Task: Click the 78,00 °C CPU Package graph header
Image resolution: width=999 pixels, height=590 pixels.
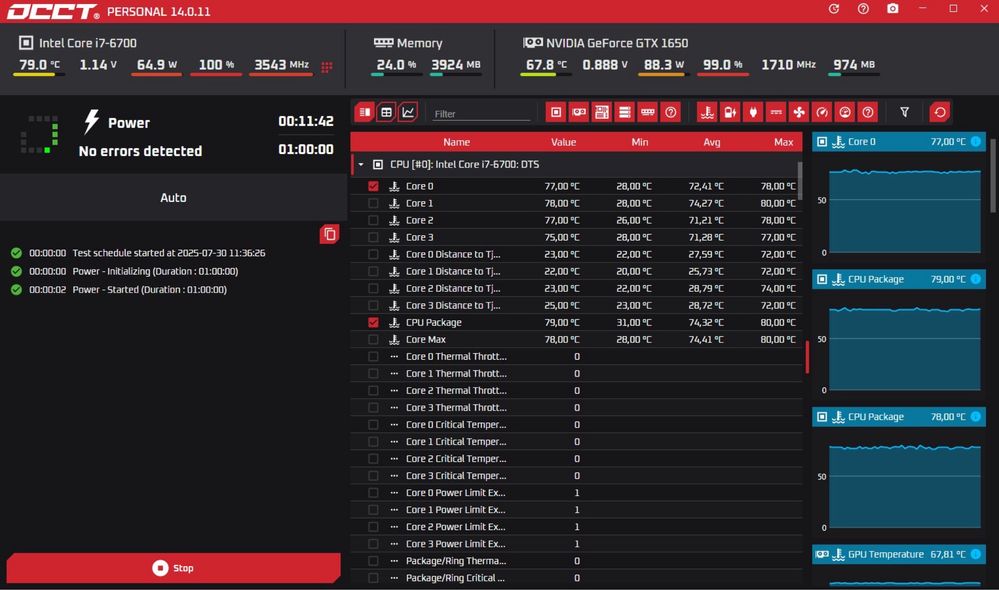Action: coord(898,417)
